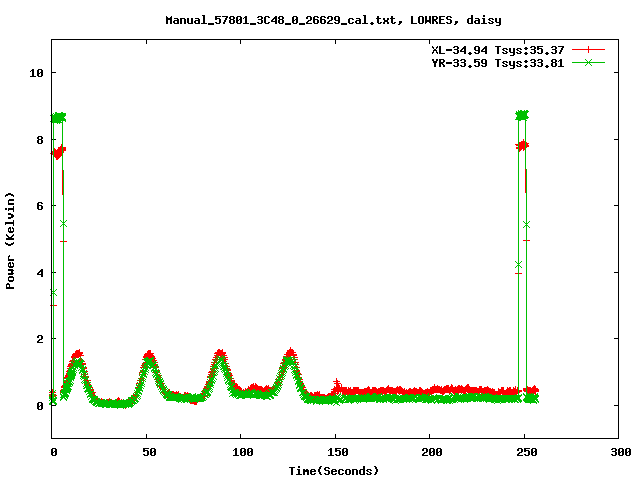This screenshot has width=640, height=480.
Task: Click the y-axis tick label 8
Action: click(x=40, y=140)
